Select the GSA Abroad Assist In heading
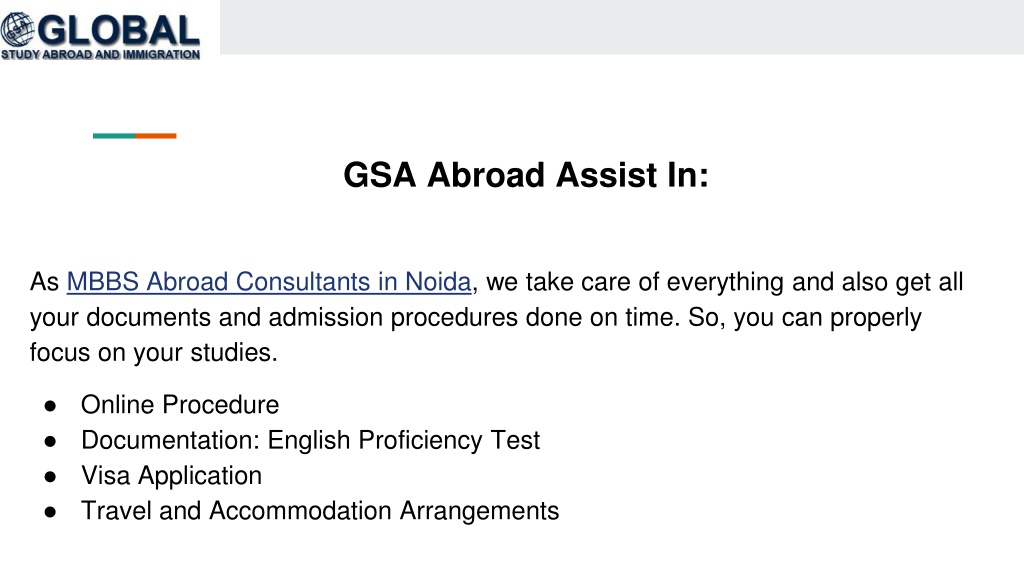This screenshot has height=576, width=1024. click(526, 175)
